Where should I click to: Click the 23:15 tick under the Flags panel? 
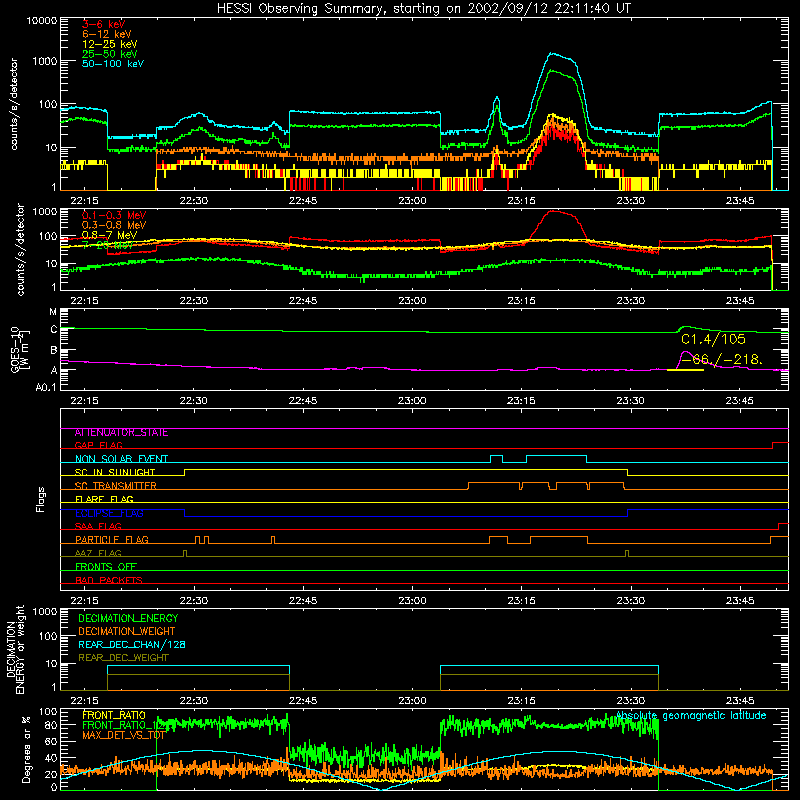(521, 601)
